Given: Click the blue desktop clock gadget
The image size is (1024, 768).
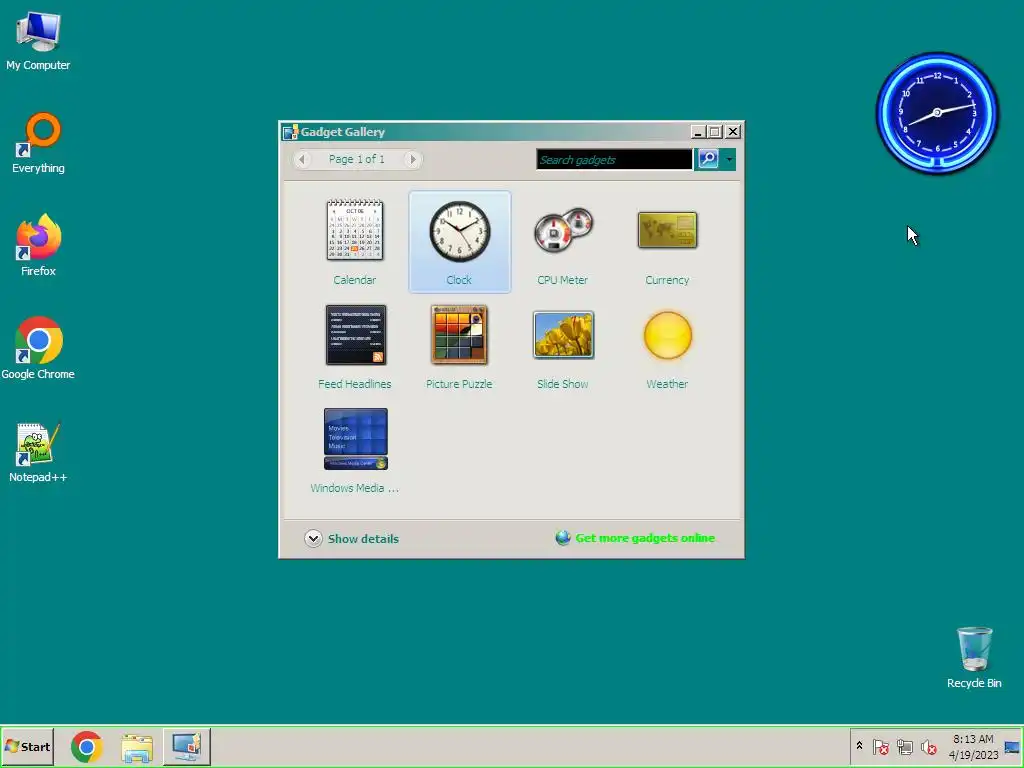Looking at the screenshot, I should click(x=937, y=113).
